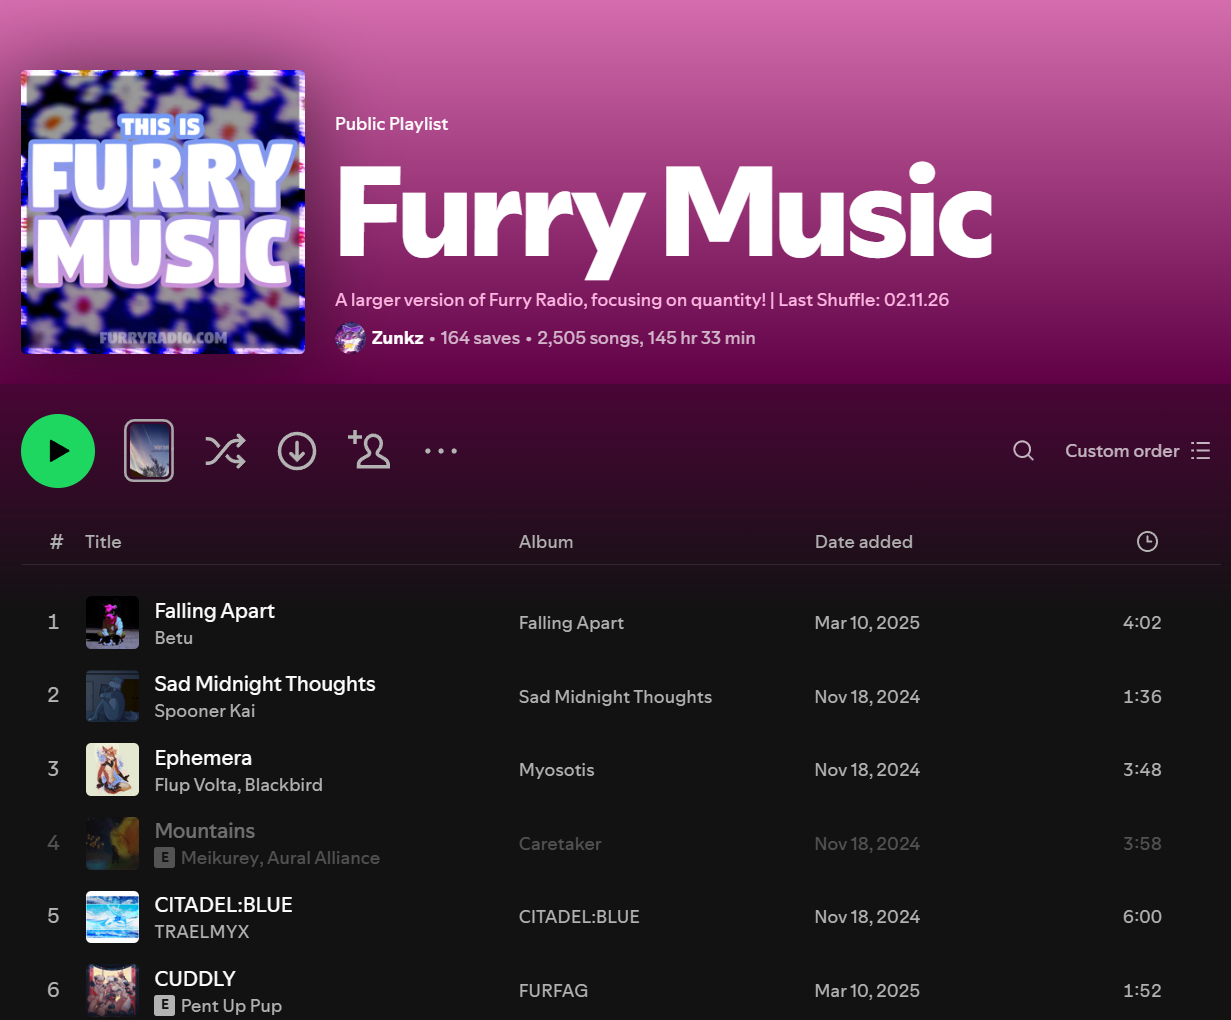Screen dimensions: 1231x1020
Task: Sort by the Date added column header
Action: tap(863, 541)
